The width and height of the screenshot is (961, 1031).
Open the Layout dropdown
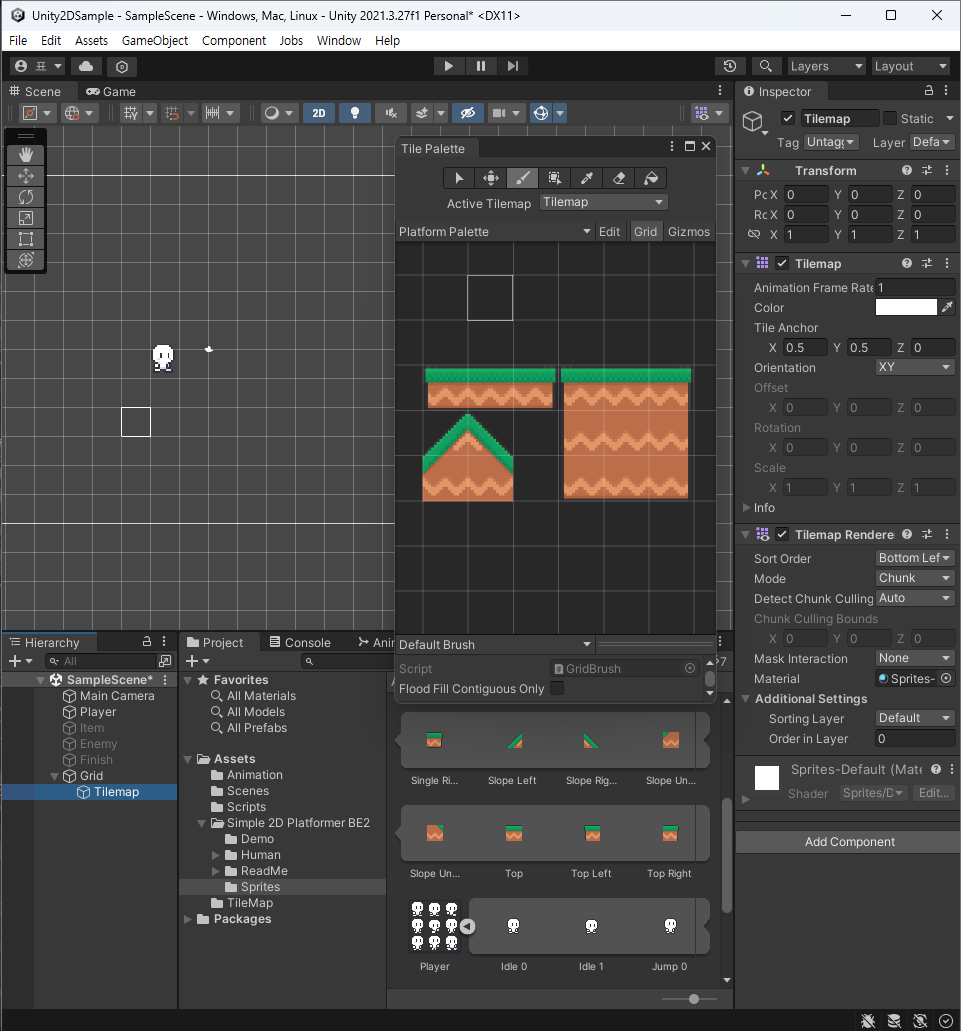click(x=910, y=66)
